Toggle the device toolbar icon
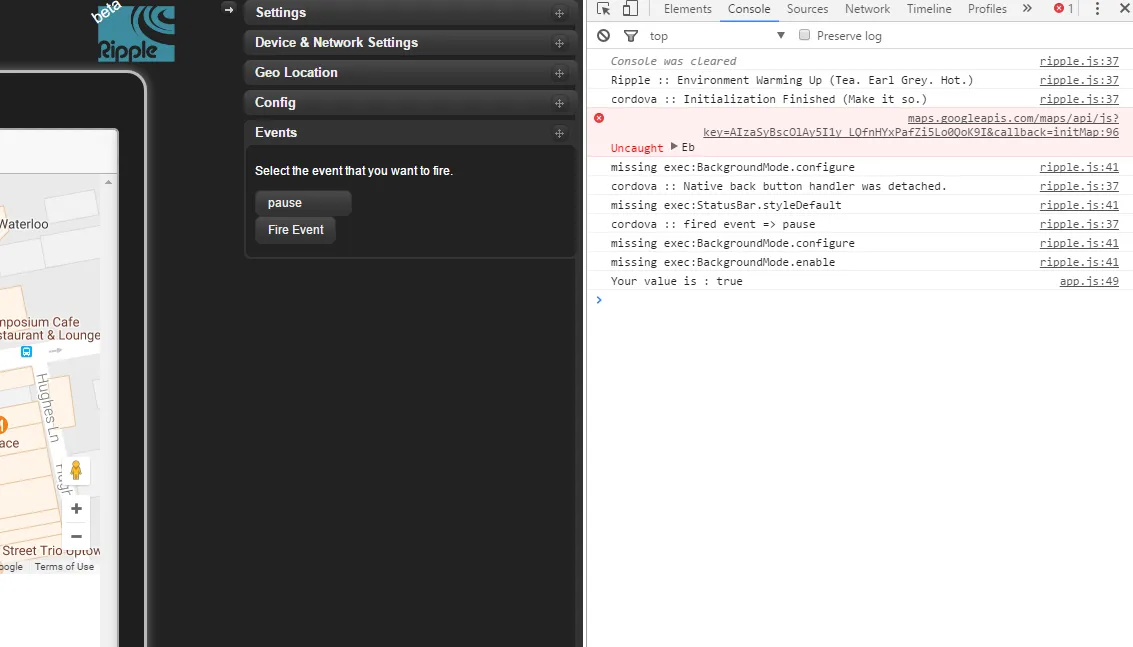Screen dimensions: 1133x647 click(630, 9)
